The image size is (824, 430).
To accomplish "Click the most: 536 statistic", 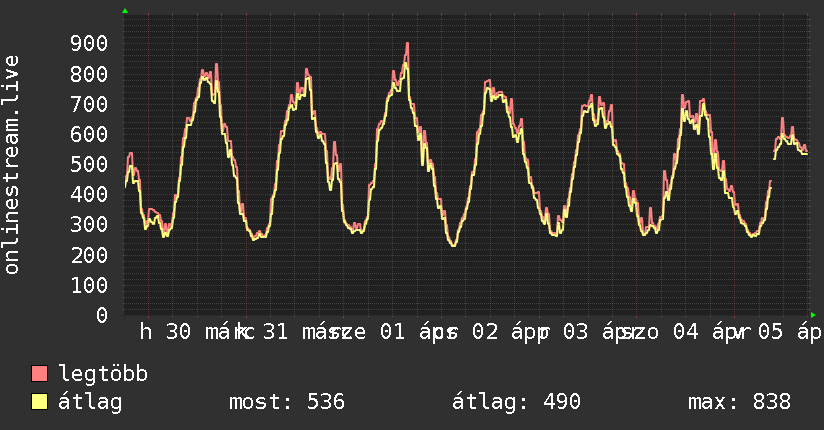I will 287,402.
